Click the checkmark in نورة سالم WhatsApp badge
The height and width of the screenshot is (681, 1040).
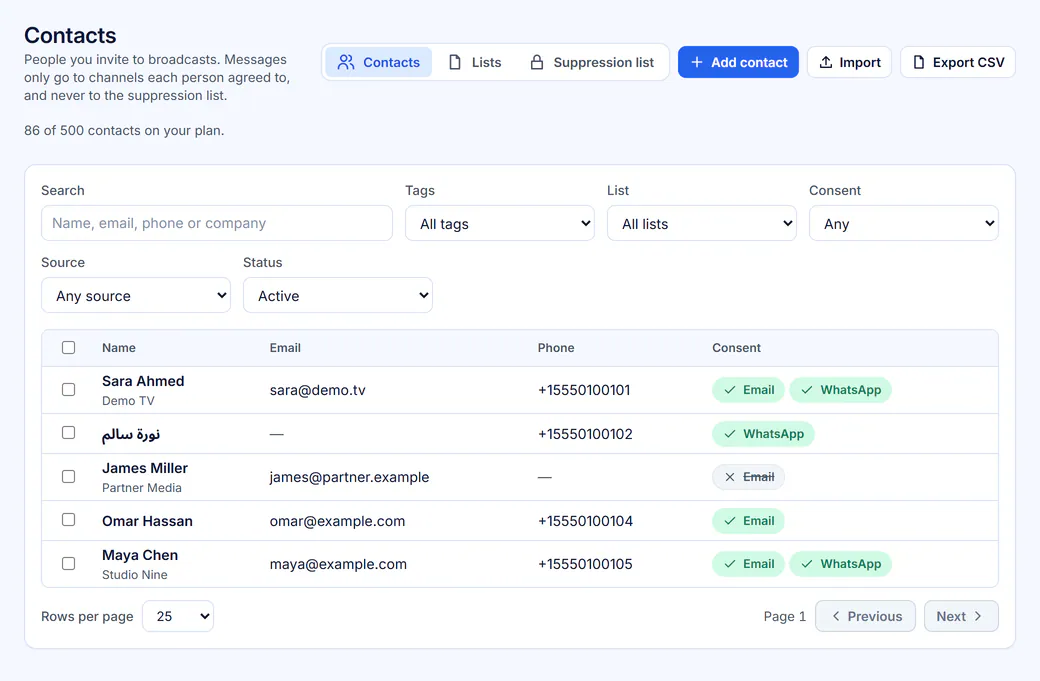coord(730,434)
